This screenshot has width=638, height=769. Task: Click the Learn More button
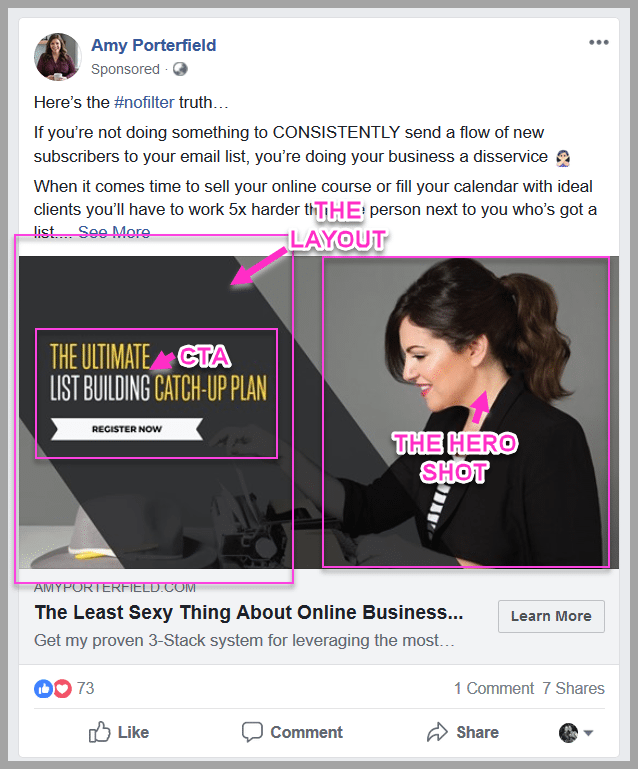pyautogui.click(x=551, y=616)
